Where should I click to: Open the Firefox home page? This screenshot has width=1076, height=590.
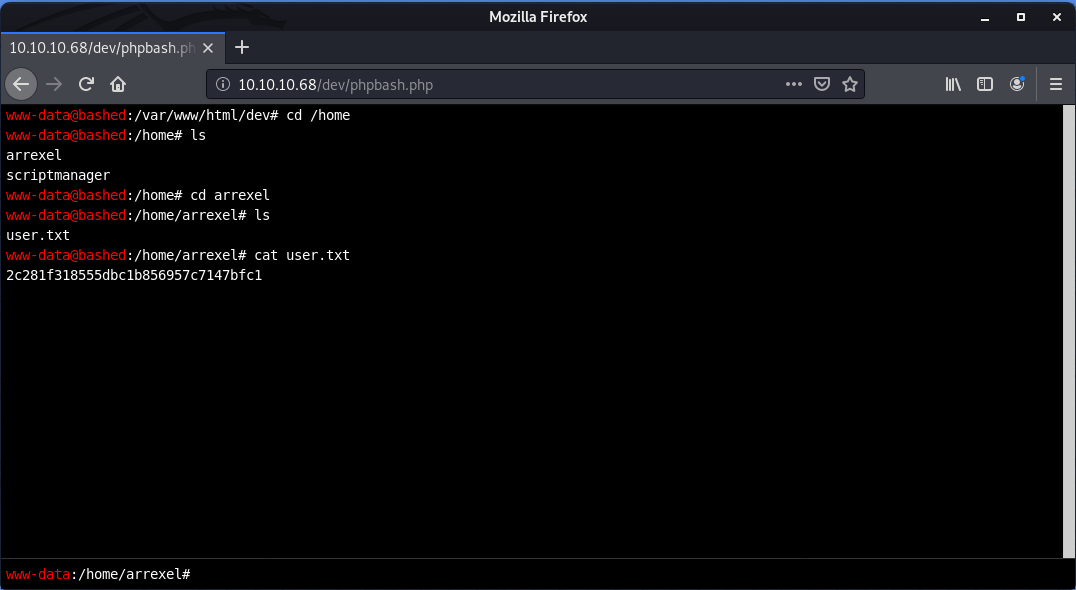point(118,84)
